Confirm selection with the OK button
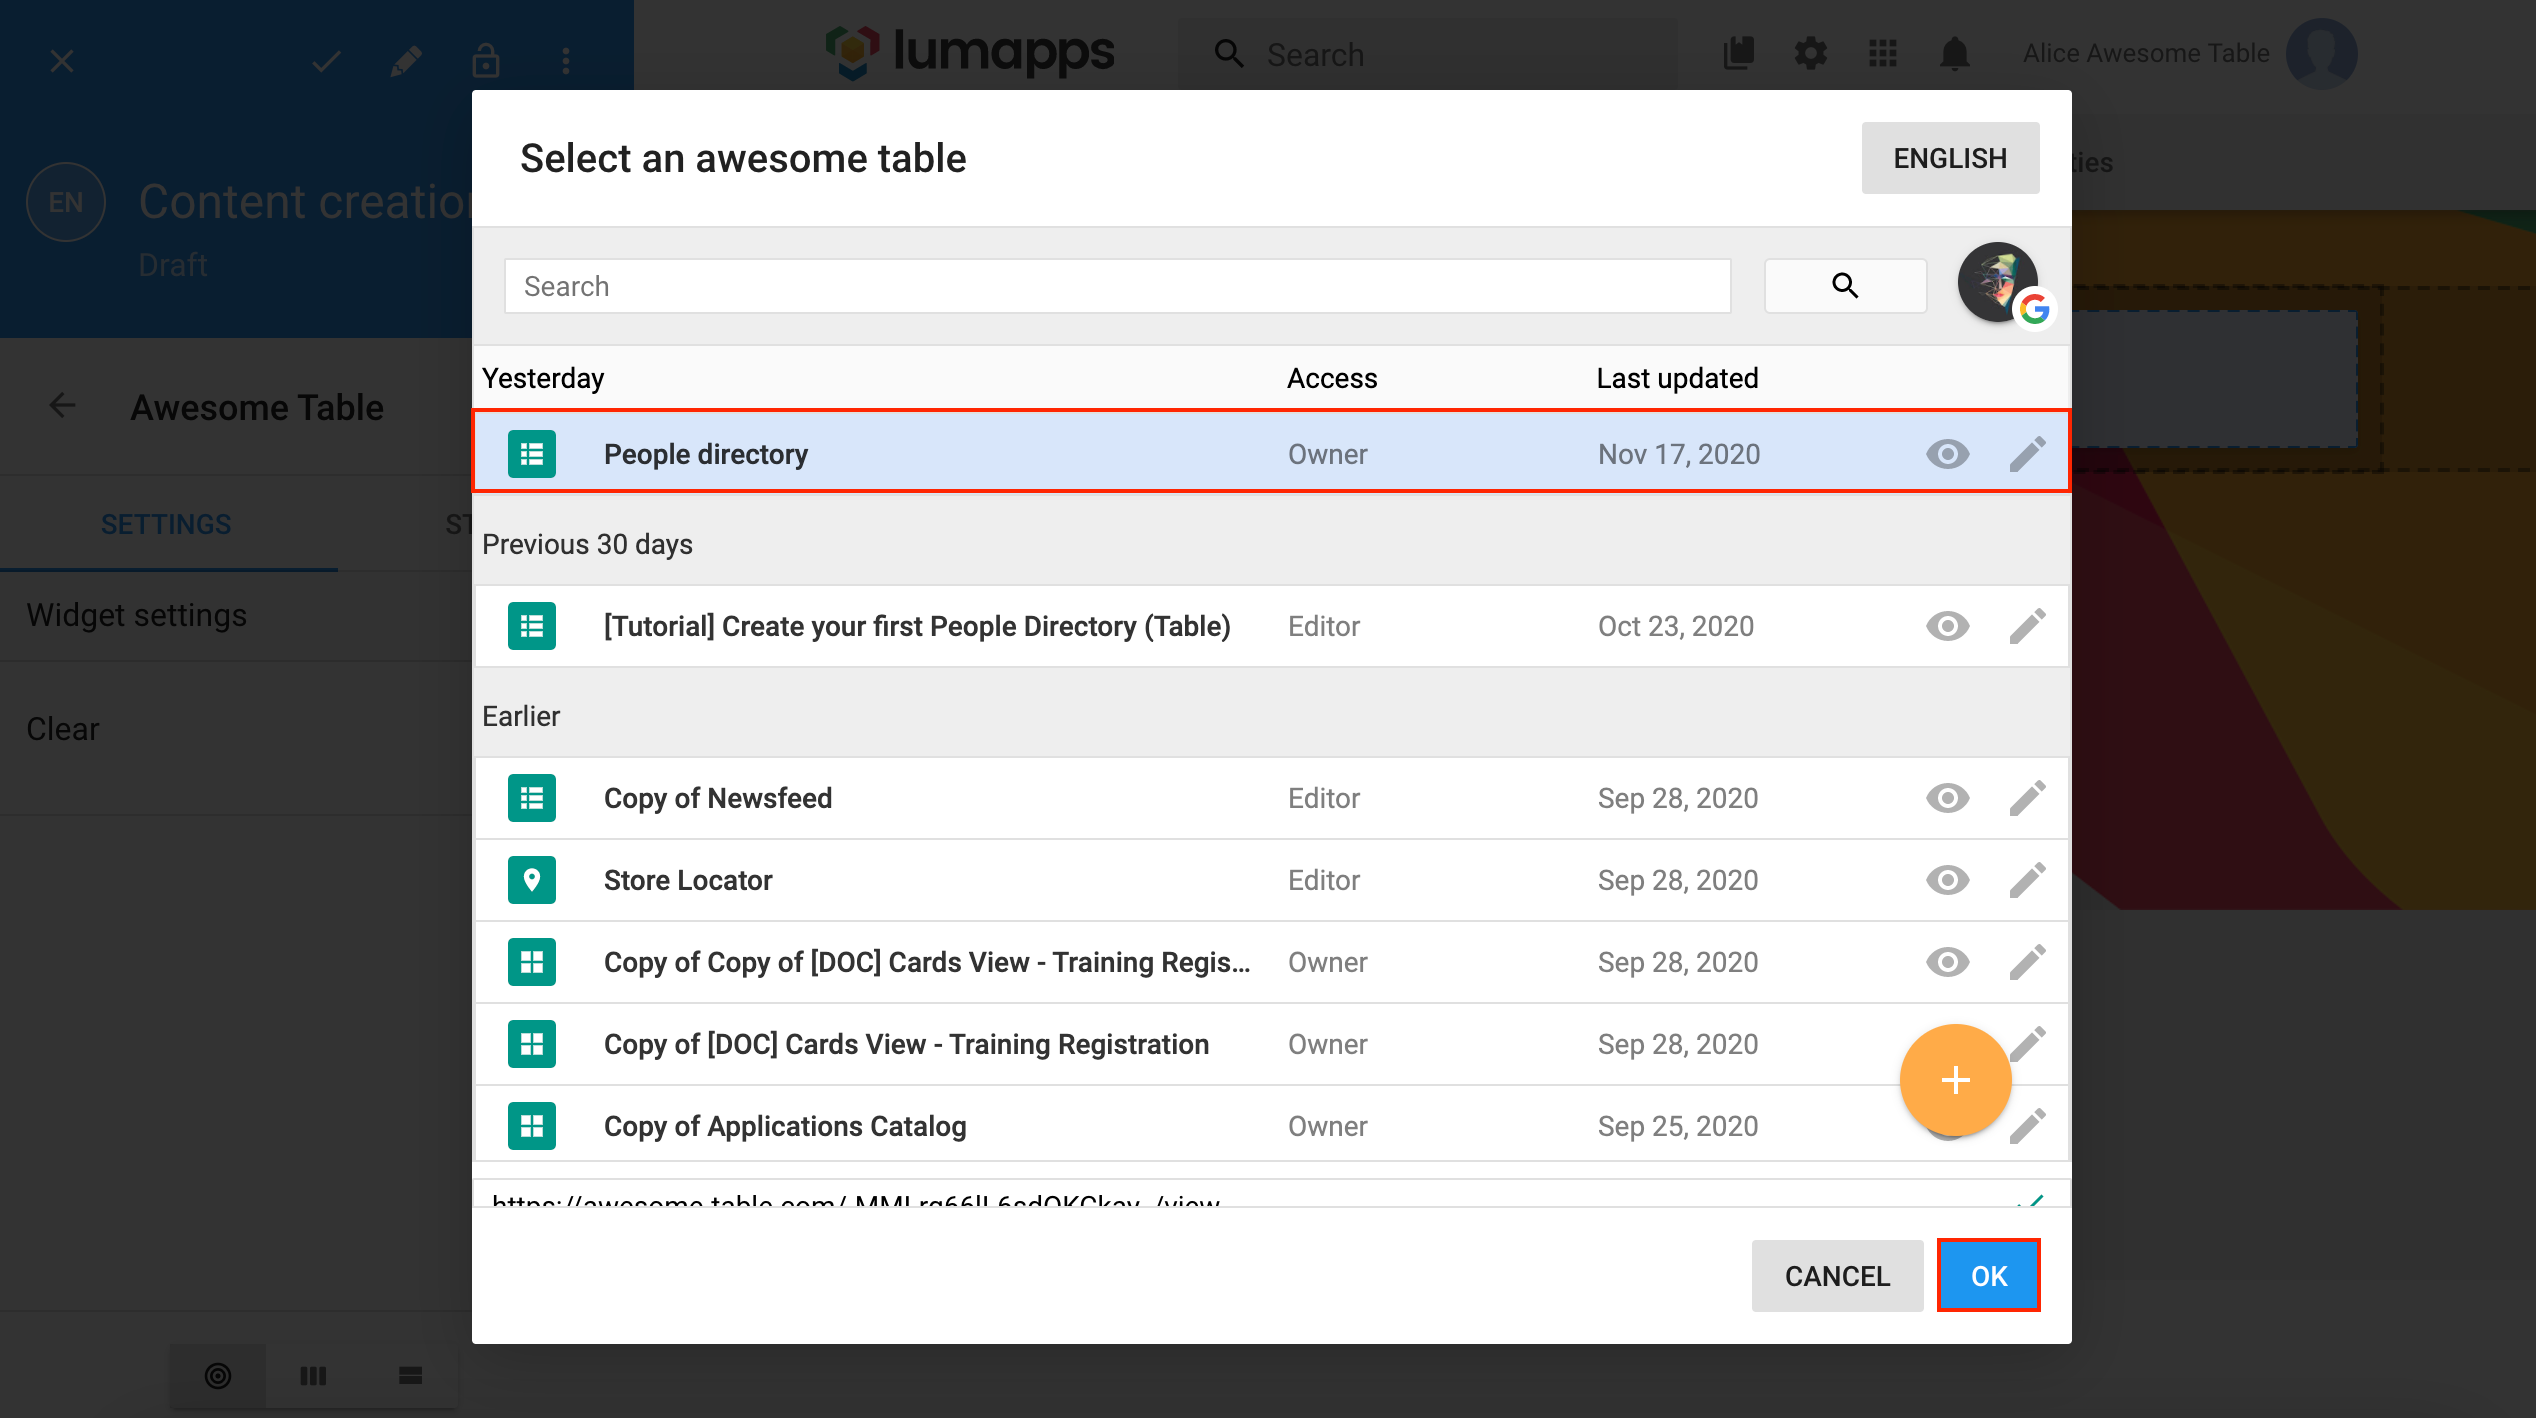The image size is (2536, 1418). click(x=1989, y=1275)
